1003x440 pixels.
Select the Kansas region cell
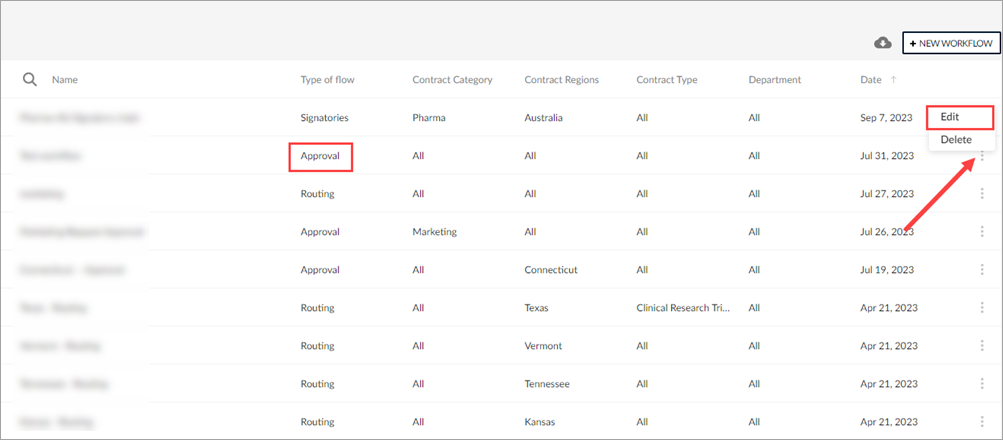(540, 422)
